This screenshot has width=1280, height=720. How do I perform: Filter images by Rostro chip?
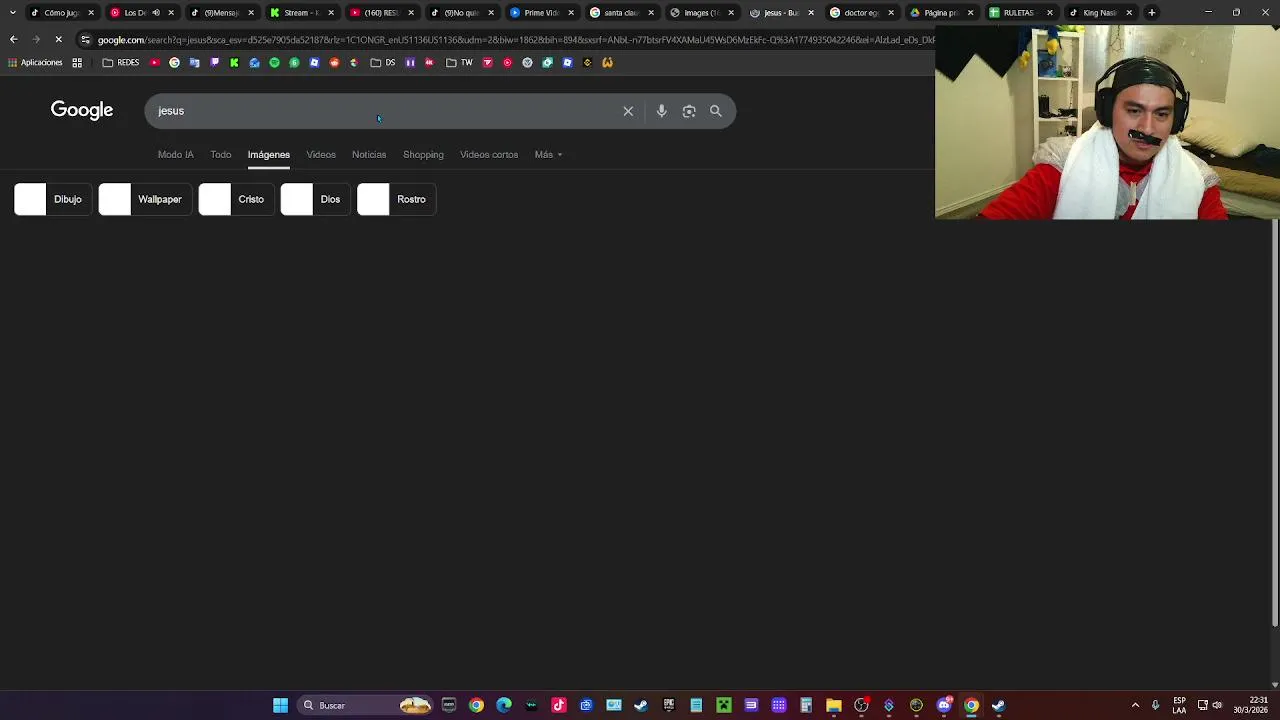pyautogui.click(x=396, y=199)
